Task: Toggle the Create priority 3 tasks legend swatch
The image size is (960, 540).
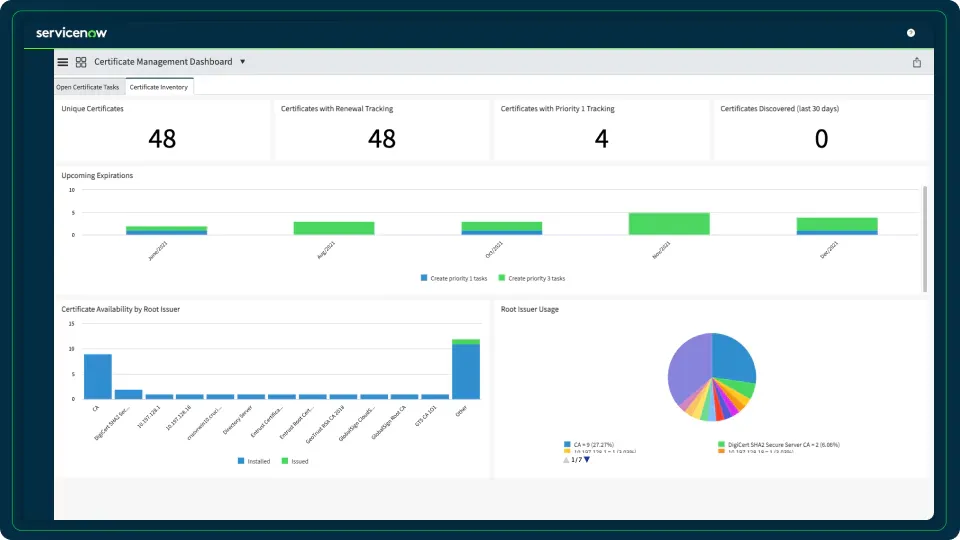Action: 502,278
